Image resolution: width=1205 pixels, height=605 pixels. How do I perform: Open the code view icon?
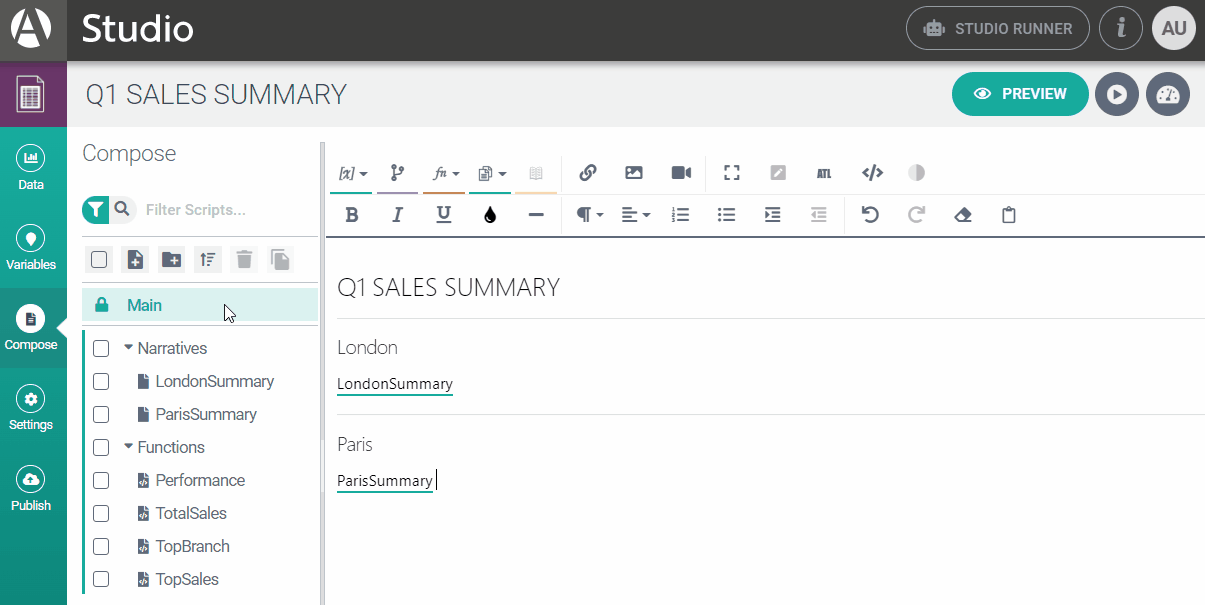point(872,173)
